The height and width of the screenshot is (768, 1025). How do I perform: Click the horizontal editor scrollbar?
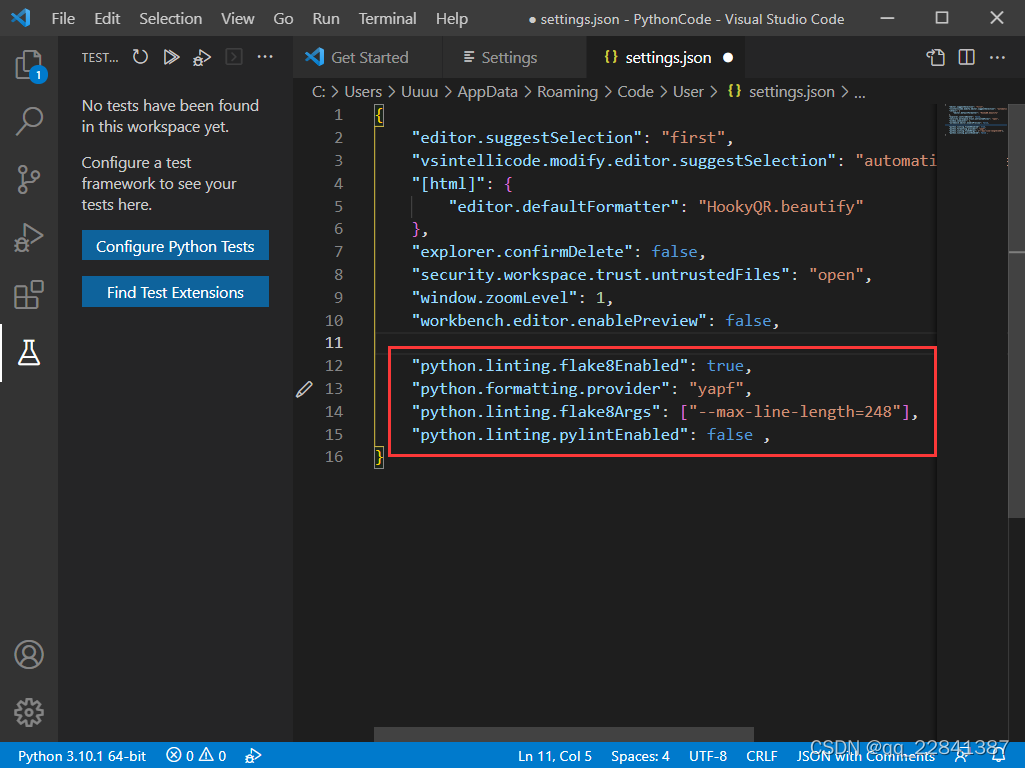pos(563,733)
